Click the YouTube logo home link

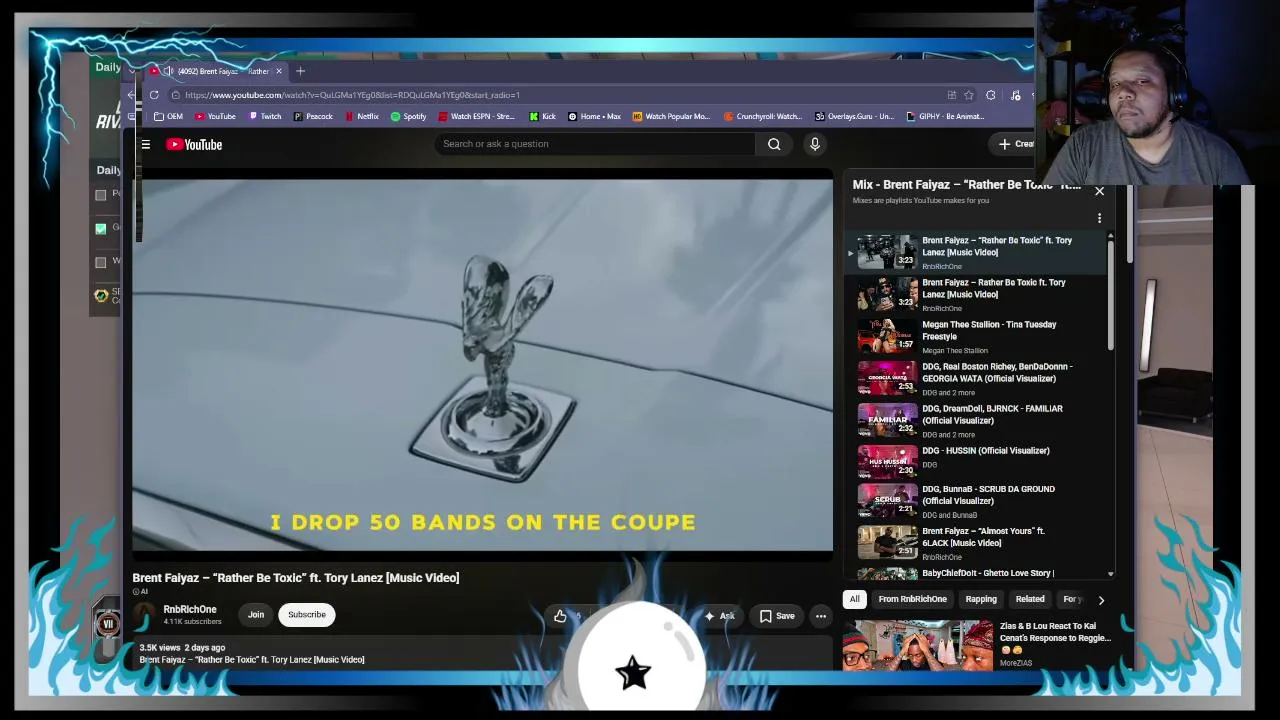(x=194, y=145)
